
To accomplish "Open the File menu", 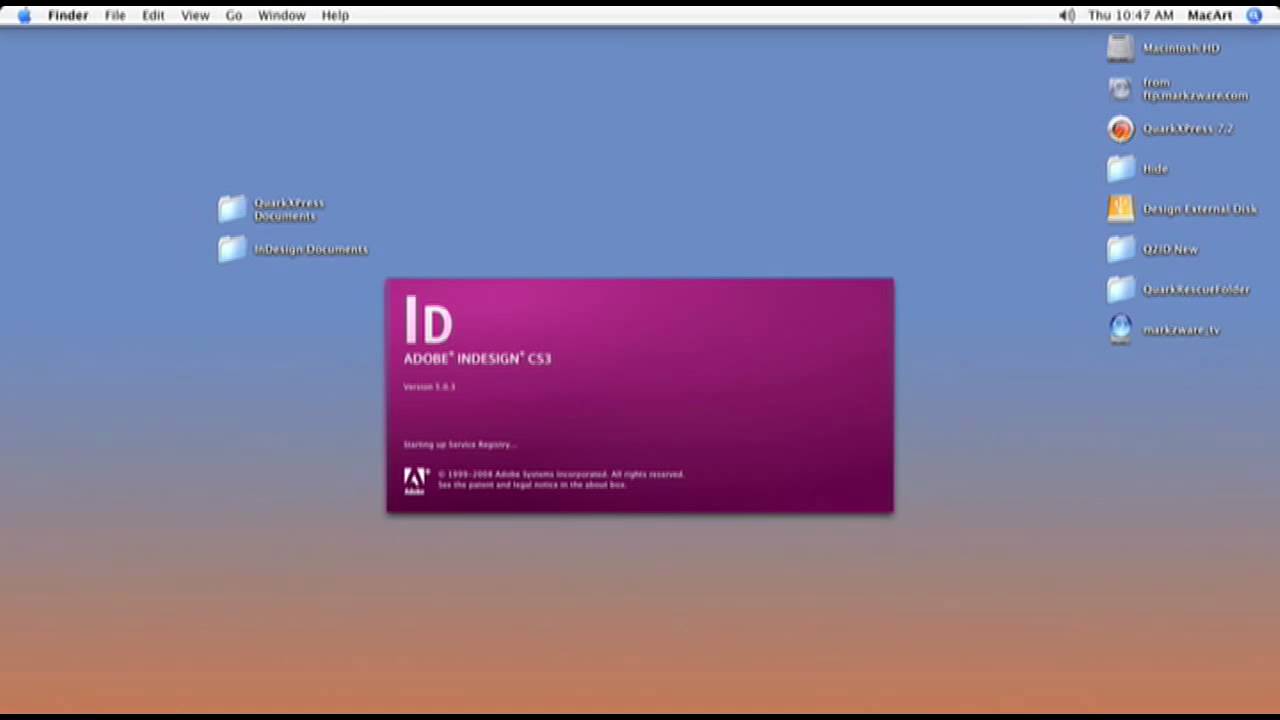I will (x=115, y=15).
